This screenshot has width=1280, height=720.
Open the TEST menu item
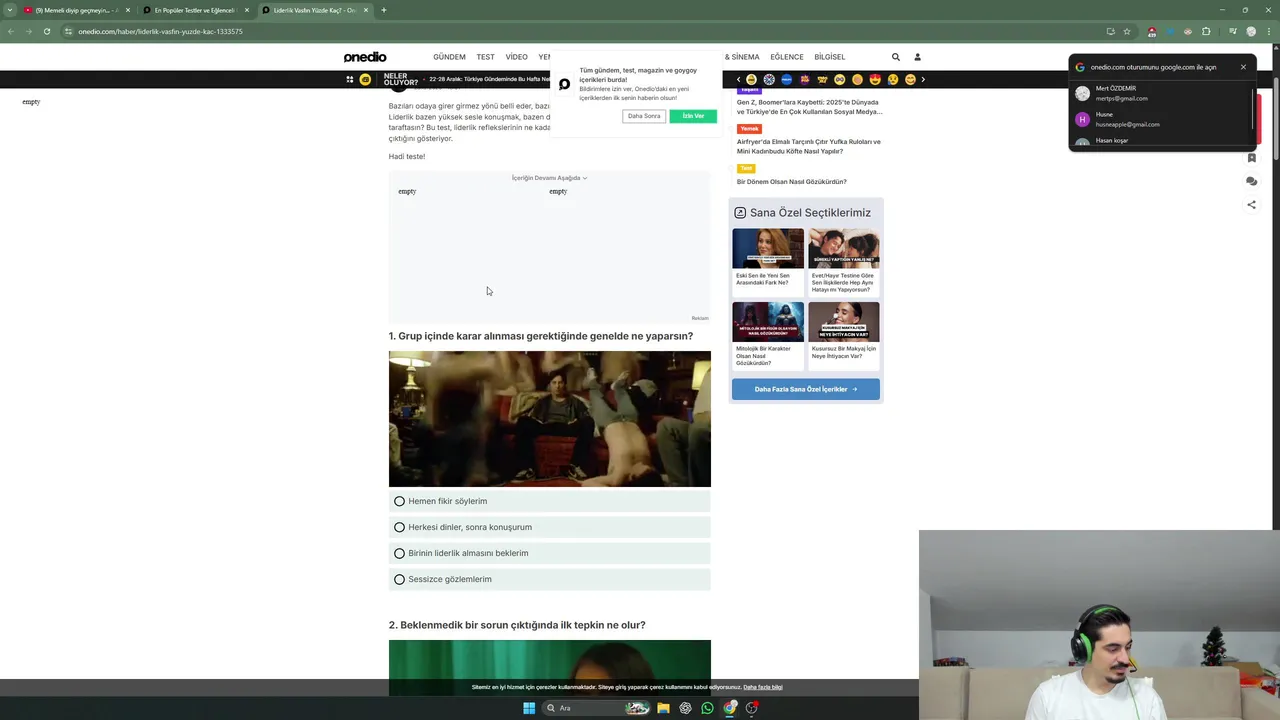pyautogui.click(x=485, y=57)
